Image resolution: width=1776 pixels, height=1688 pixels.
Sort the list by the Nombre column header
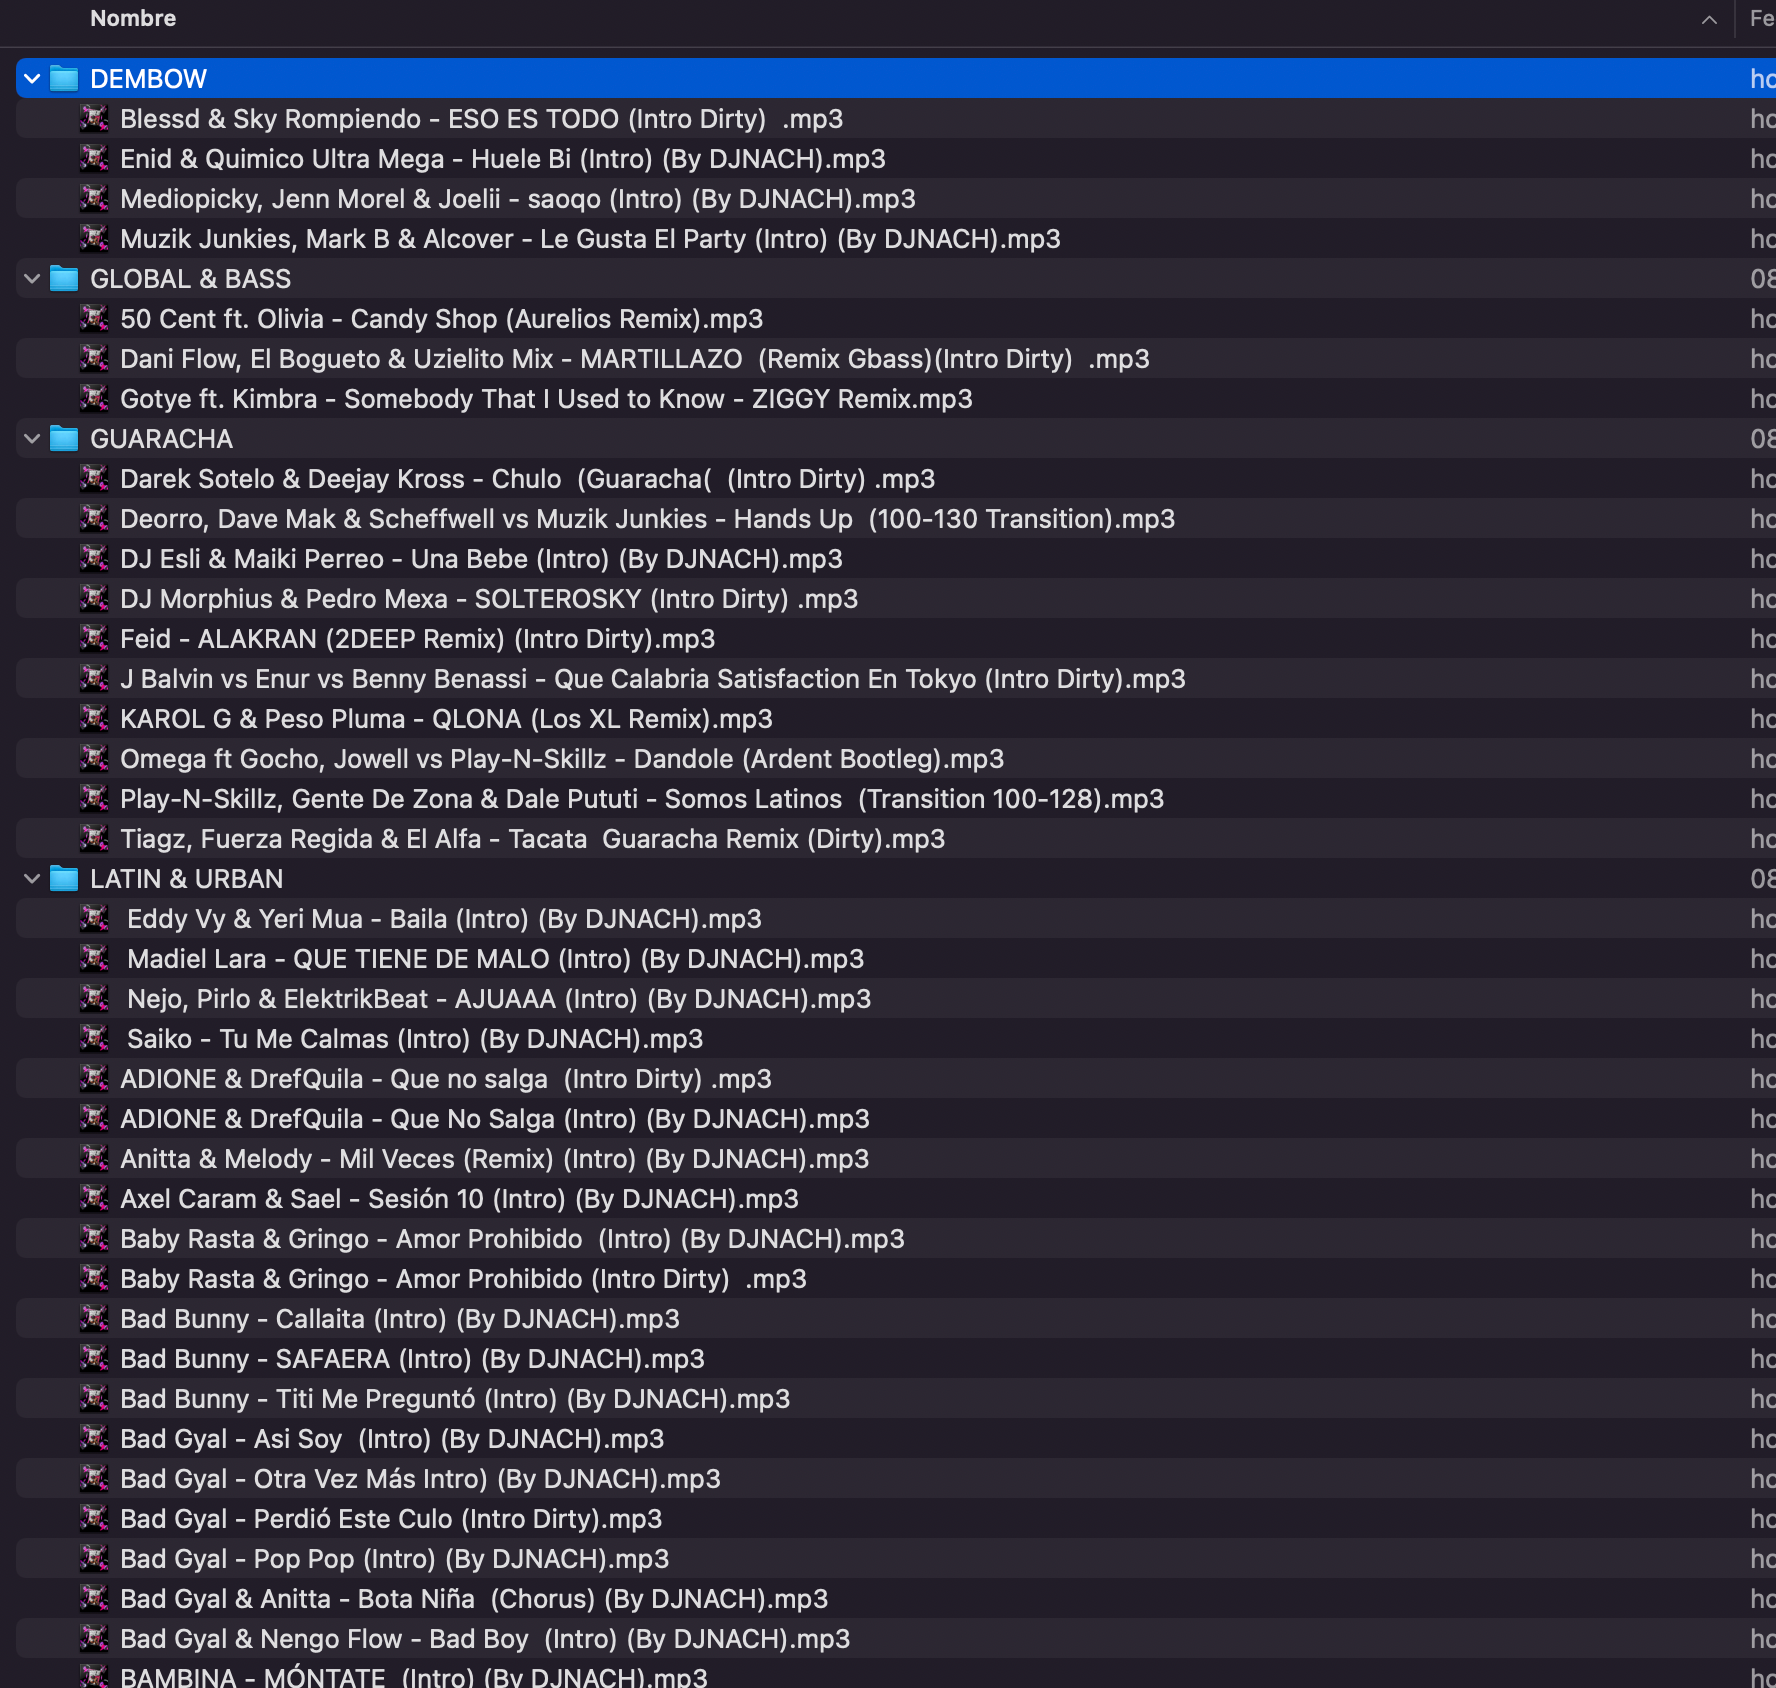tap(133, 18)
